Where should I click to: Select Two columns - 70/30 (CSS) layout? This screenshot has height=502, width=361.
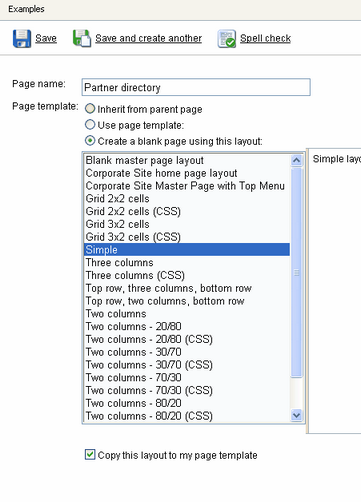coord(187,390)
